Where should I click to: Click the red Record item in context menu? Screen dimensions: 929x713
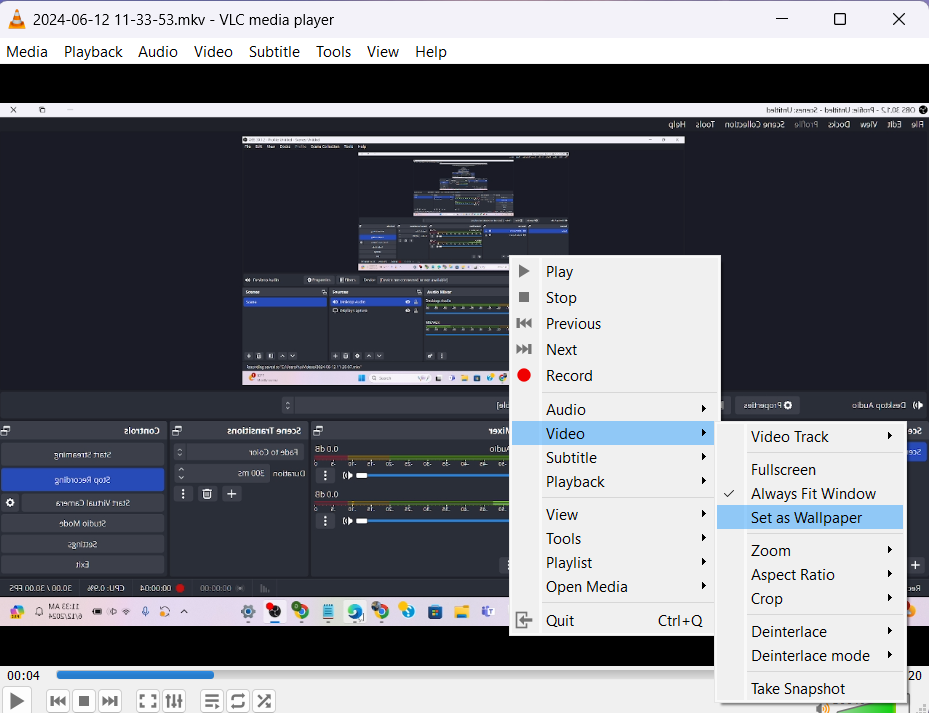pos(568,376)
